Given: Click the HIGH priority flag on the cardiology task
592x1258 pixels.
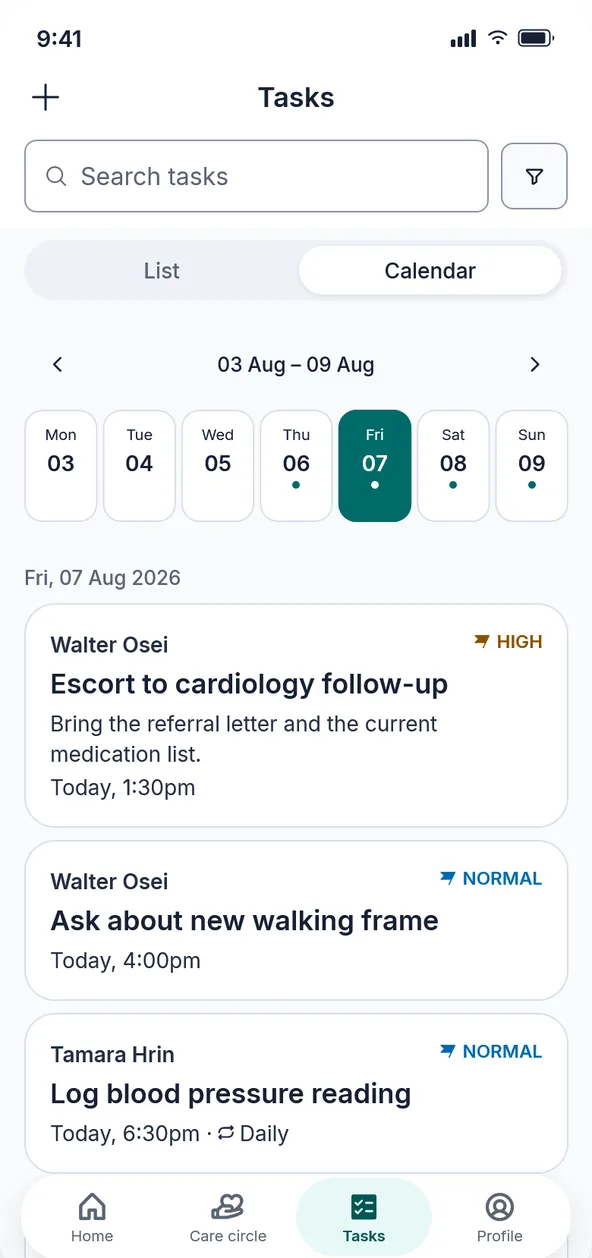Looking at the screenshot, I should (x=508, y=642).
